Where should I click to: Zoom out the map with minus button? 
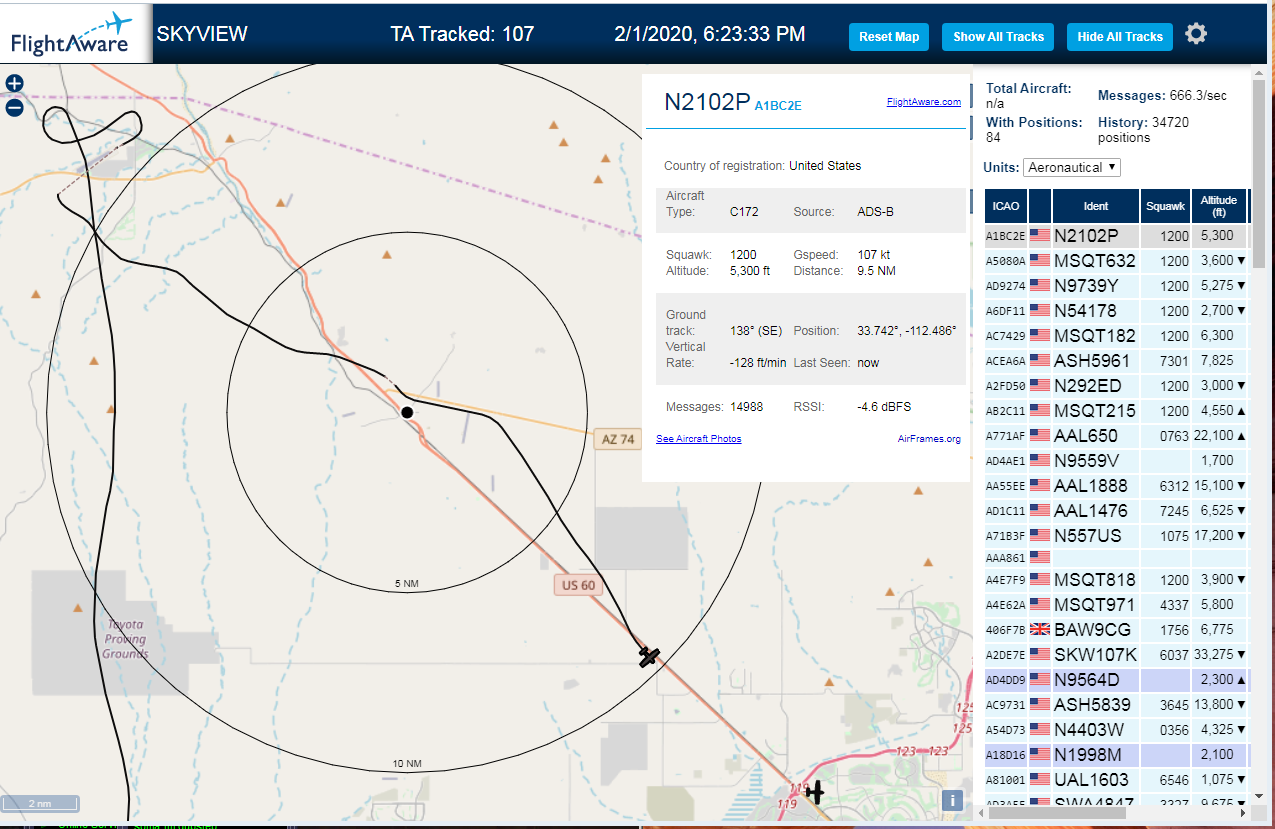14,107
